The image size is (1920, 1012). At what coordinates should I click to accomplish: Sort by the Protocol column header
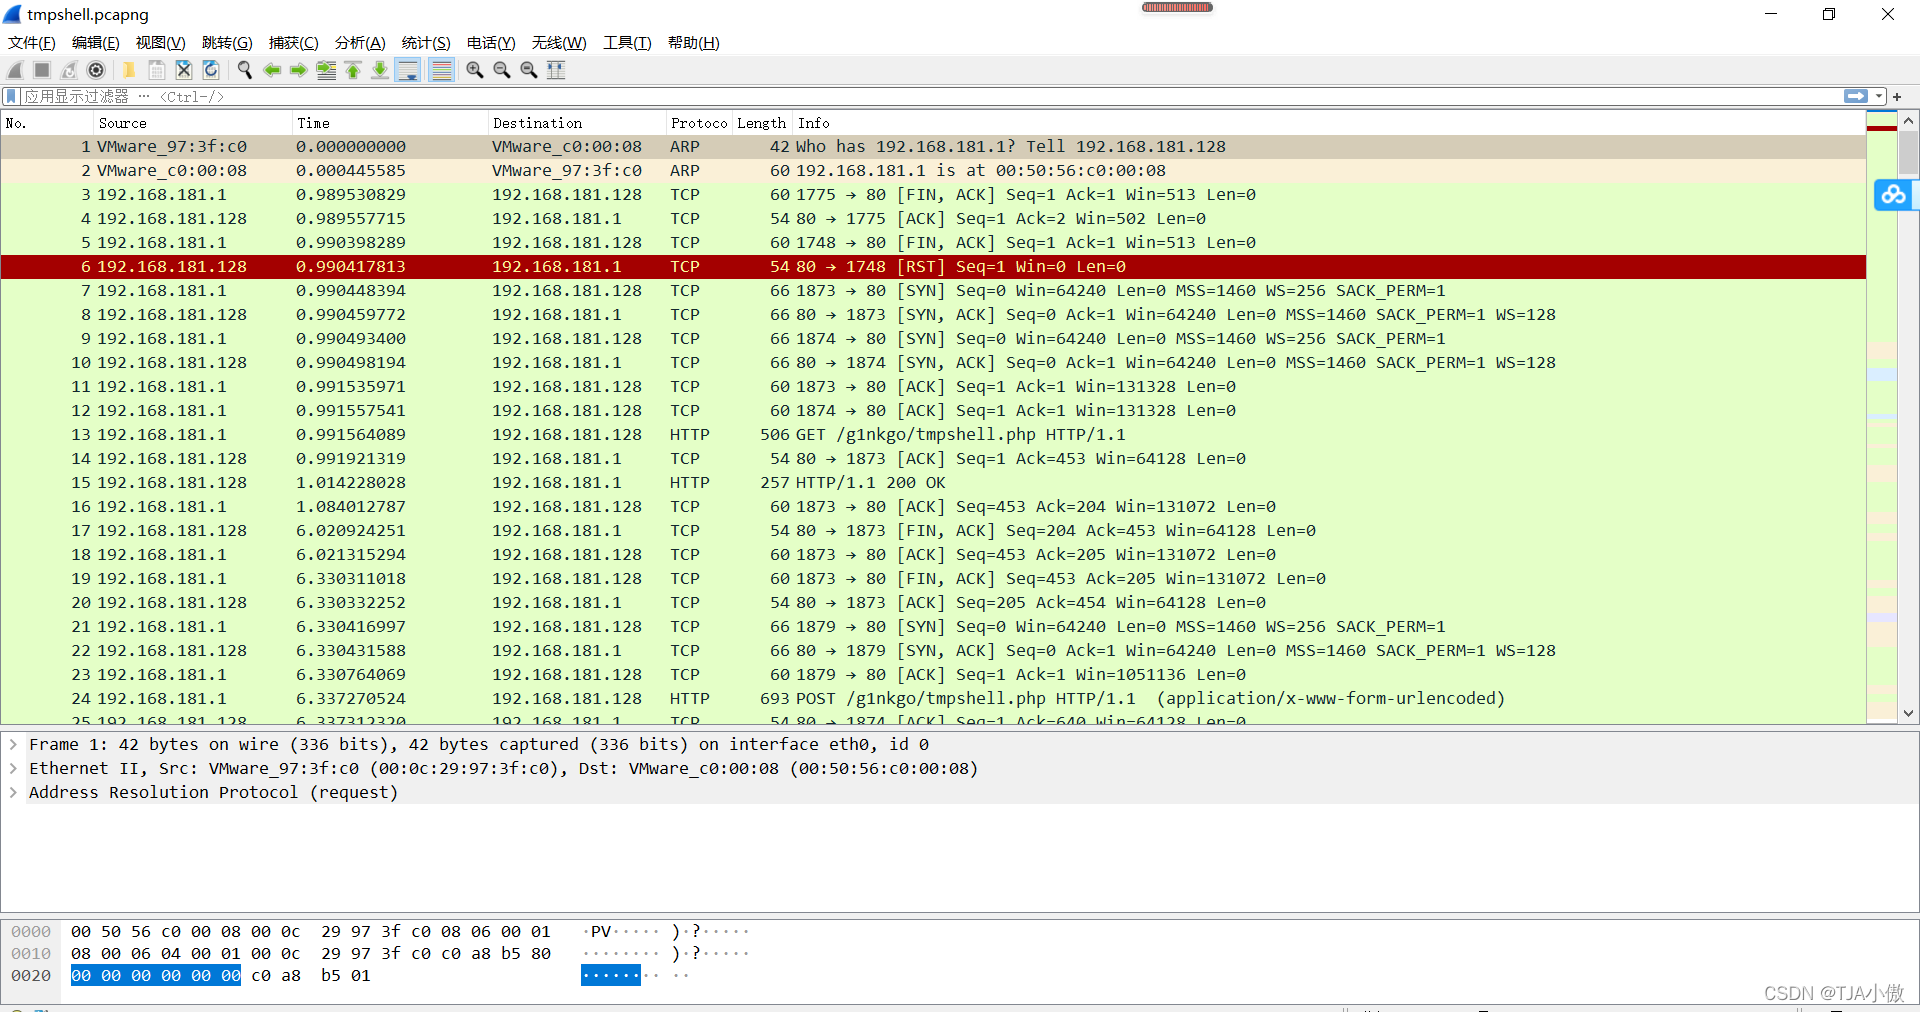coord(699,123)
